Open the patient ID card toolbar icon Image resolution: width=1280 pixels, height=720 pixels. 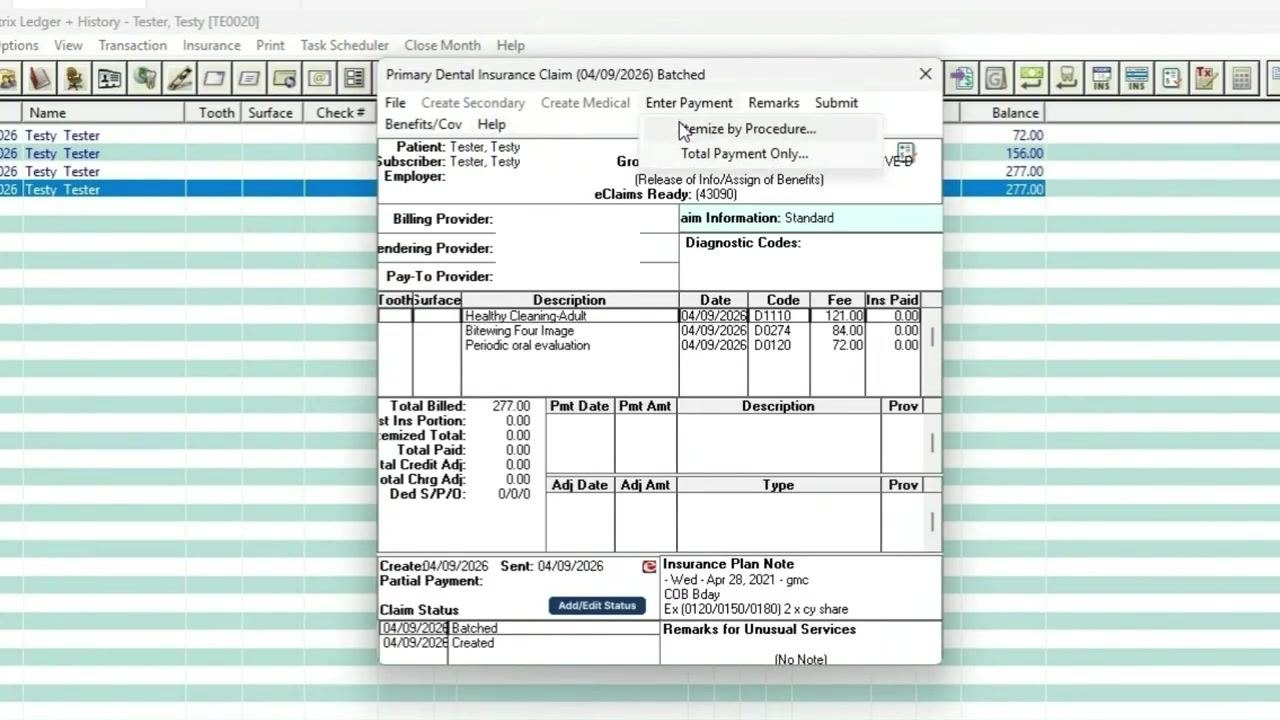coord(110,78)
